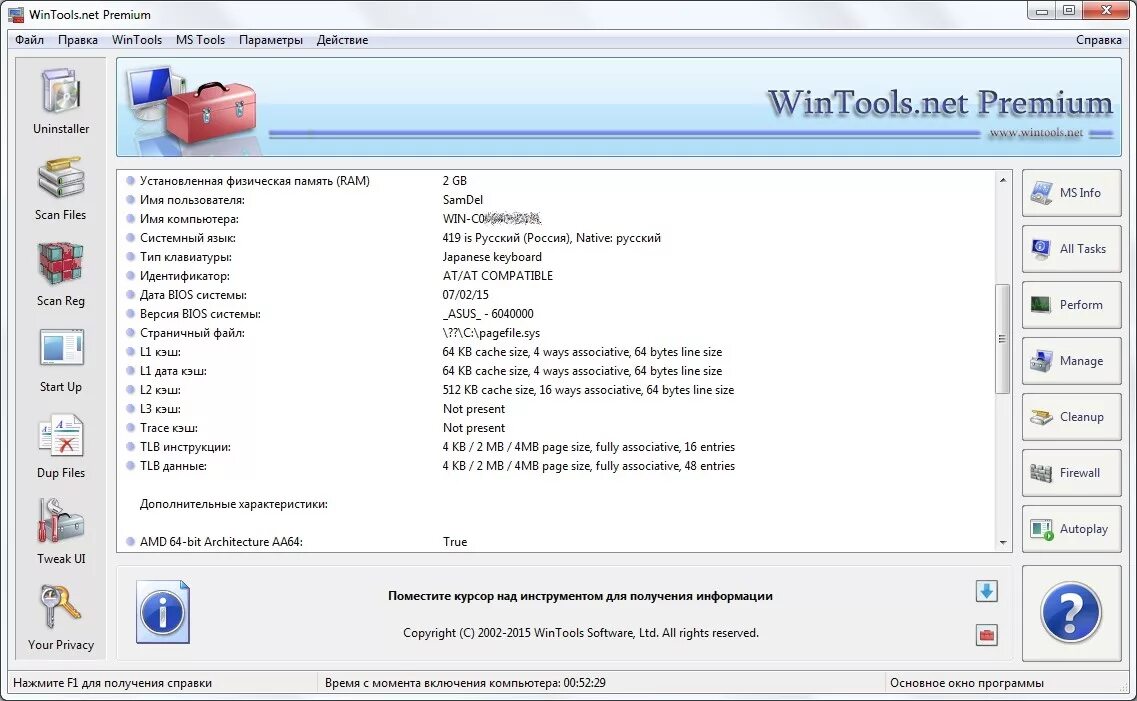Select the 'L1 кэш:' row

tap(557, 352)
